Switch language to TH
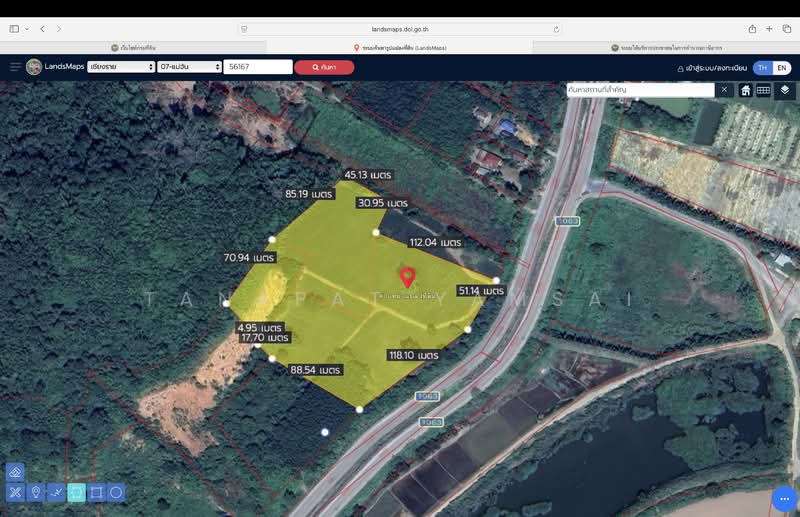 point(762,68)
